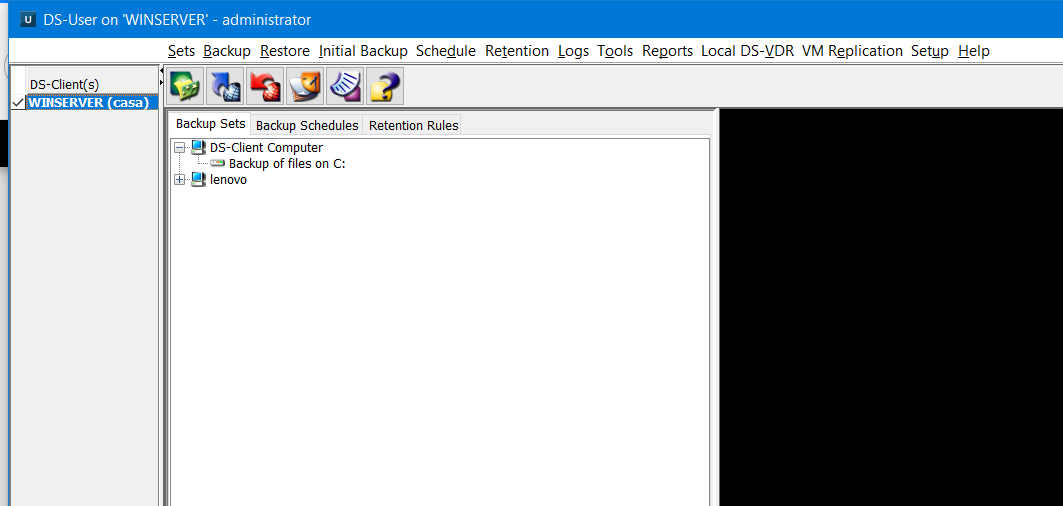
Task: Click the drive icon beside Backup of files on C:
Action: (218, 163)
